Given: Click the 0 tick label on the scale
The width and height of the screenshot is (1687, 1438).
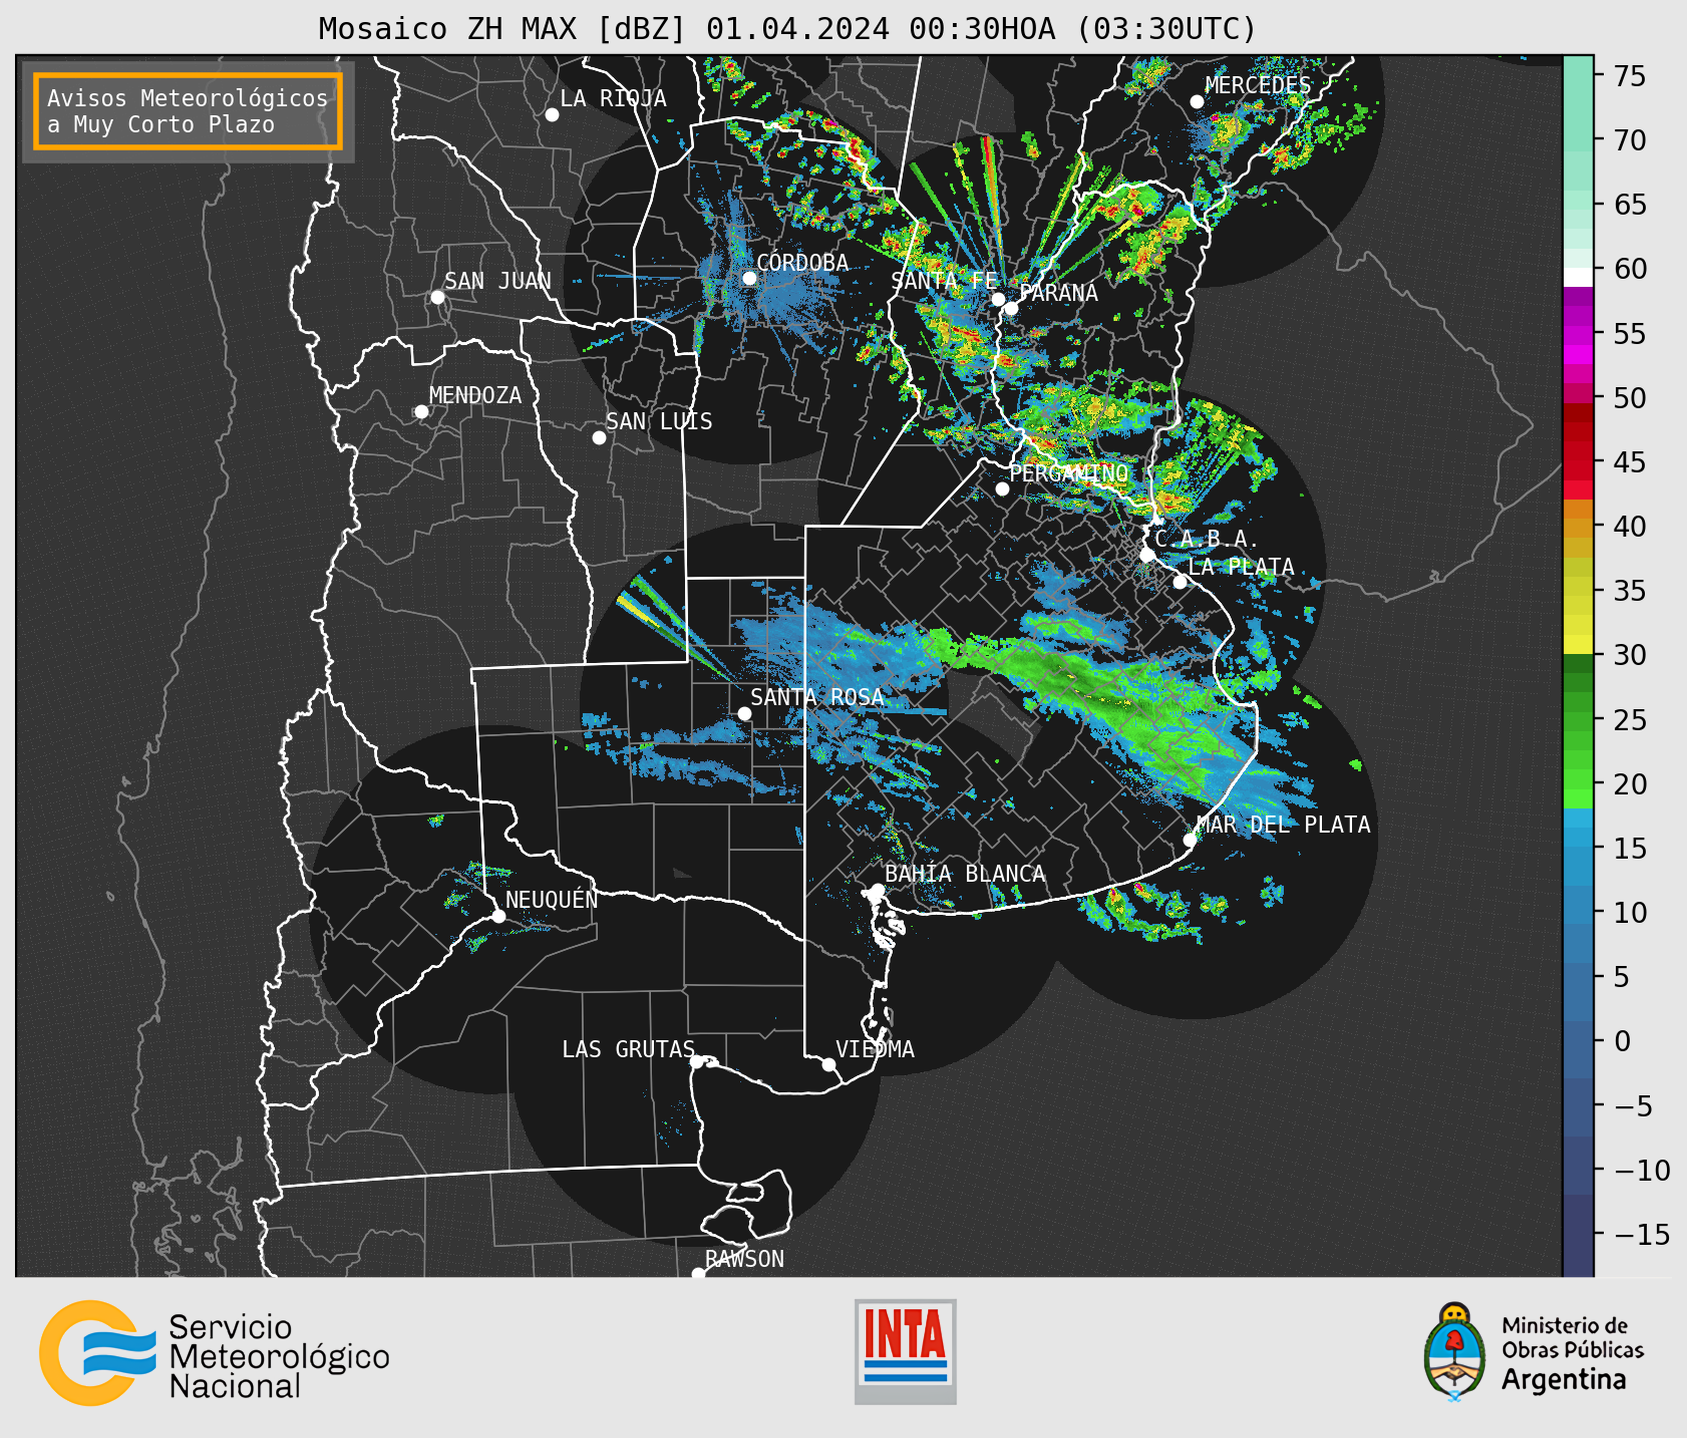Looking at the screenshot, I should pyautogui.click(x=1621, y=1041).
